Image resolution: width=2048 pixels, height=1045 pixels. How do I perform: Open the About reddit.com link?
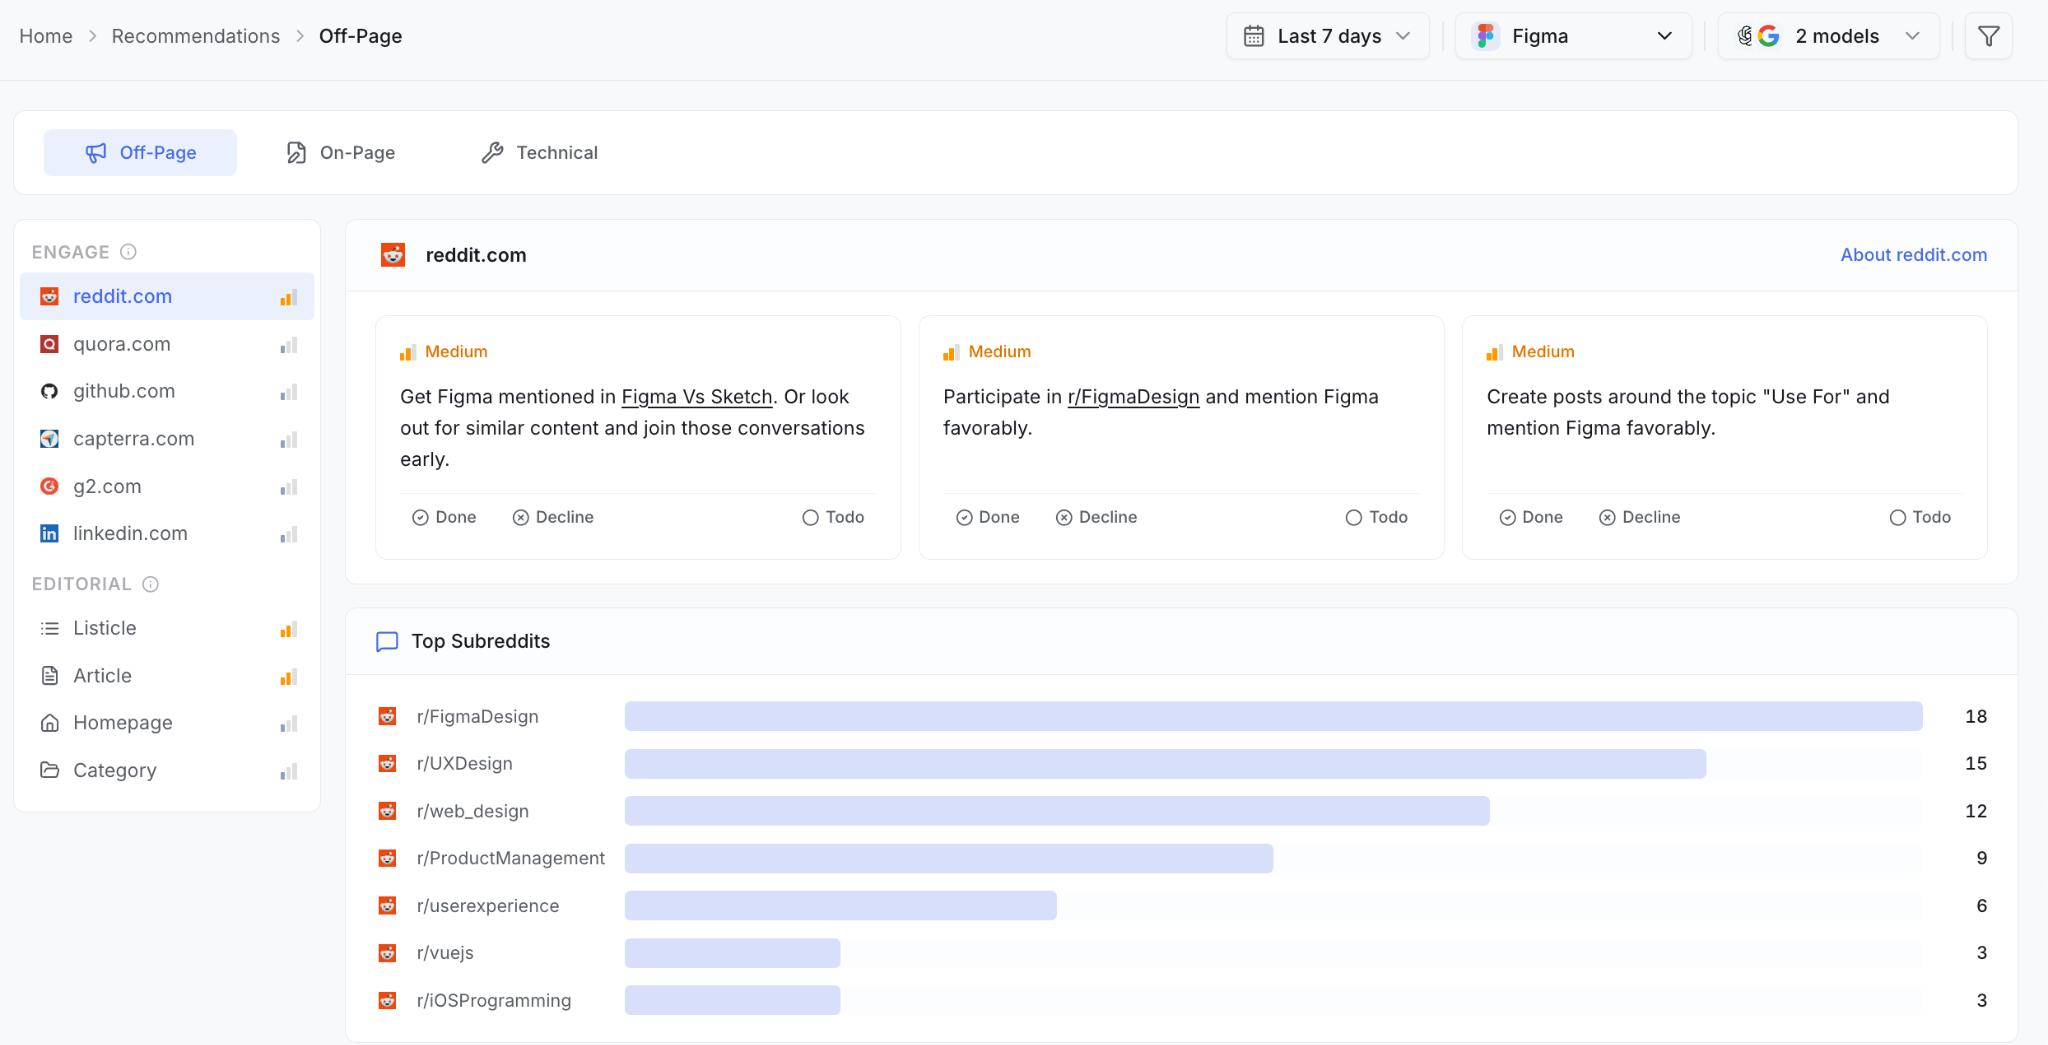click(1913, 255)
